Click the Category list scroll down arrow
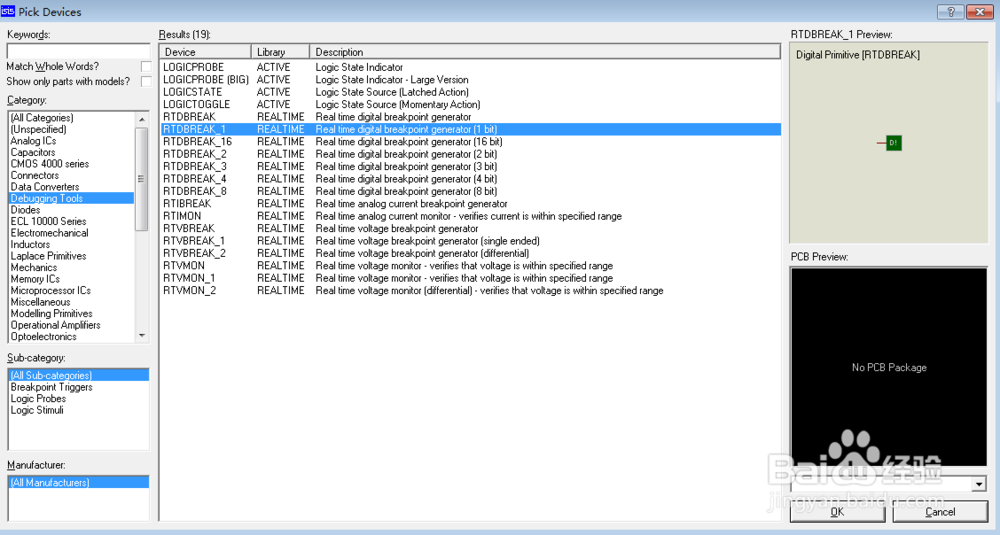Image resolution: width=1000 pixels, height=535 pixels. (142, 335)
